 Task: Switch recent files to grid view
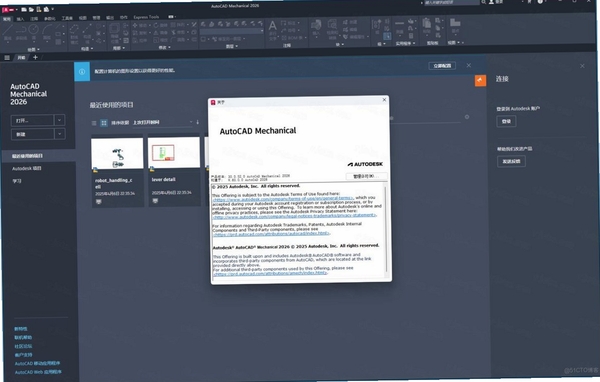[x=104, y=123]
